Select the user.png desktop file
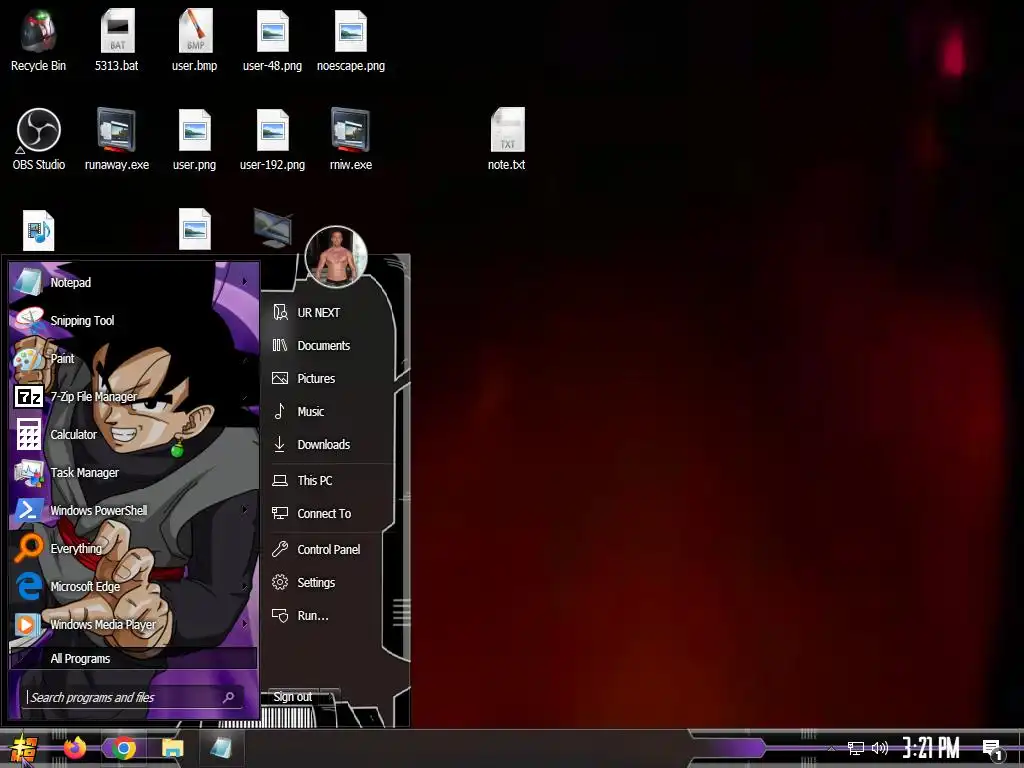 pos(195,139)
